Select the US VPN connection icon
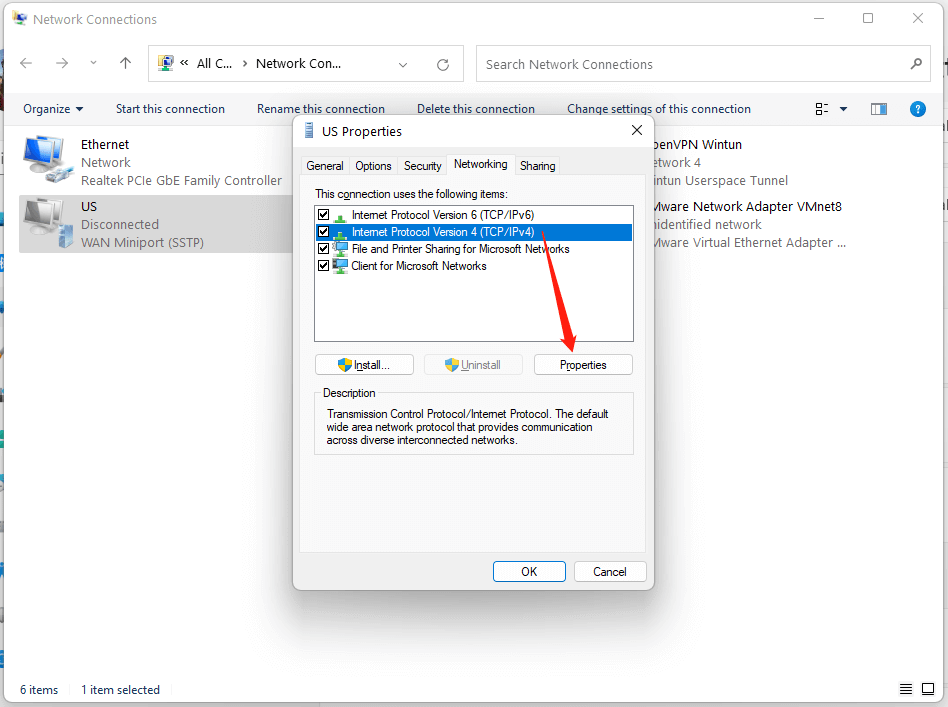Screen dimensions: 948x707 click(x=48, y=223)
